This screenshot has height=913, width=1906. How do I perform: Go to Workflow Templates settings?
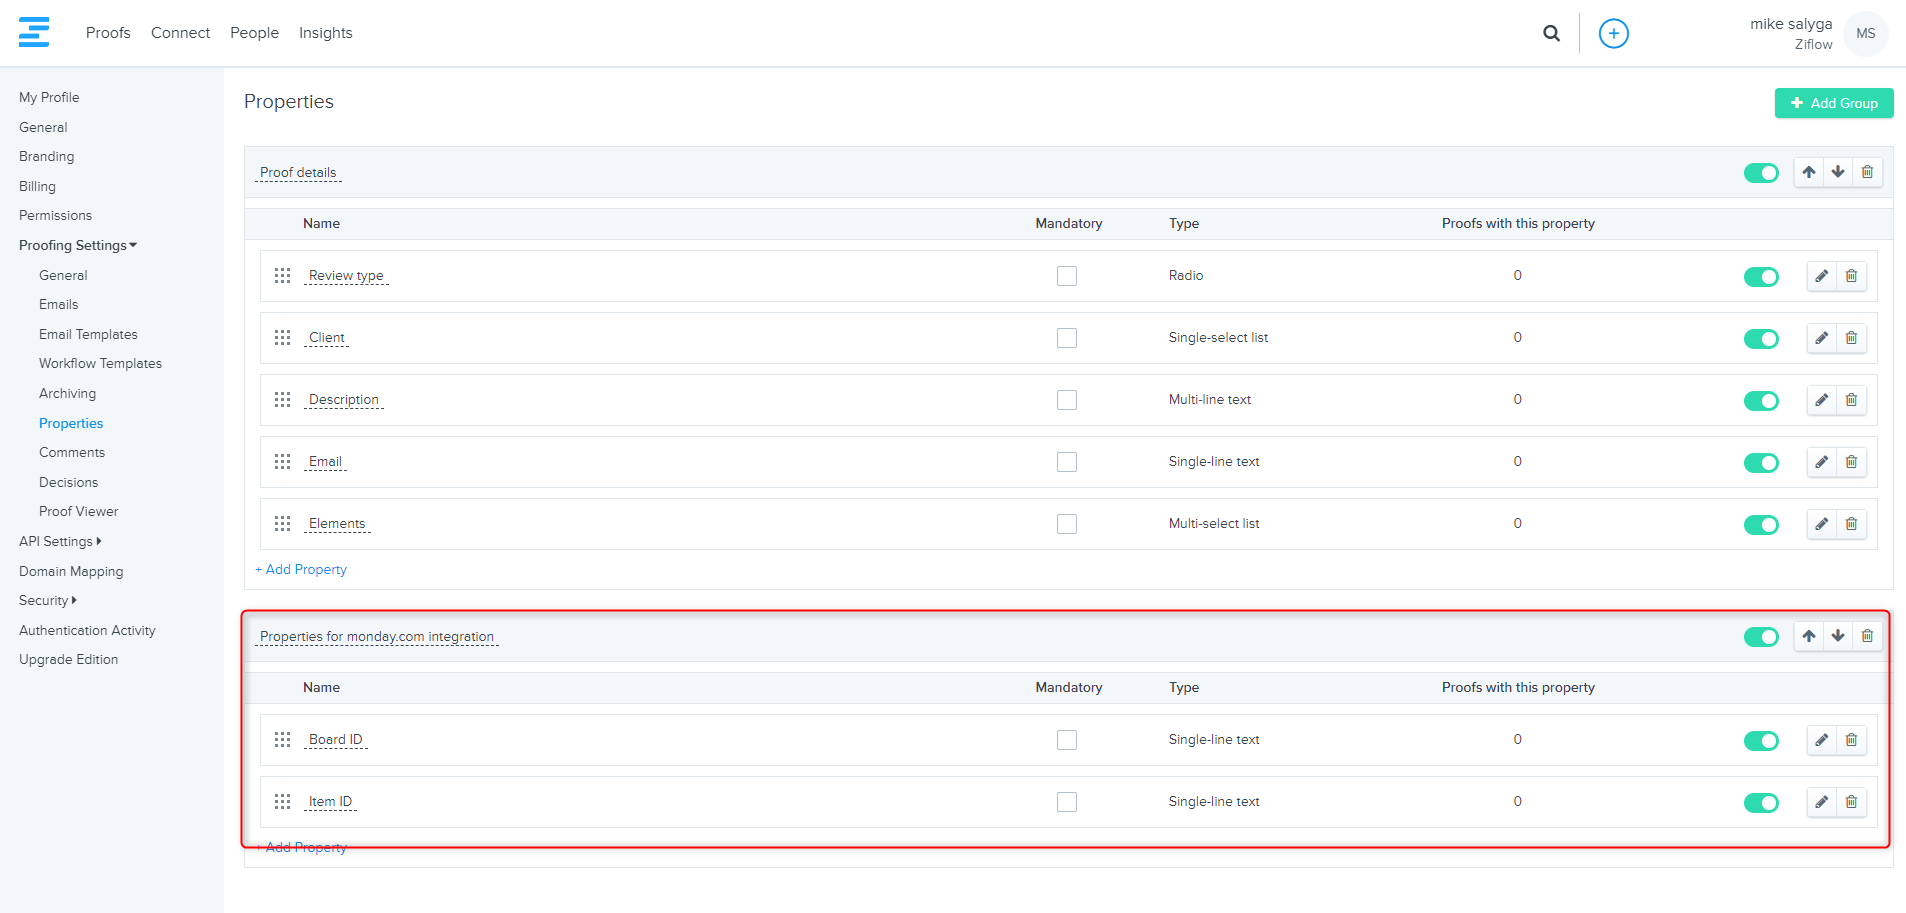click(x=100, y=363)
